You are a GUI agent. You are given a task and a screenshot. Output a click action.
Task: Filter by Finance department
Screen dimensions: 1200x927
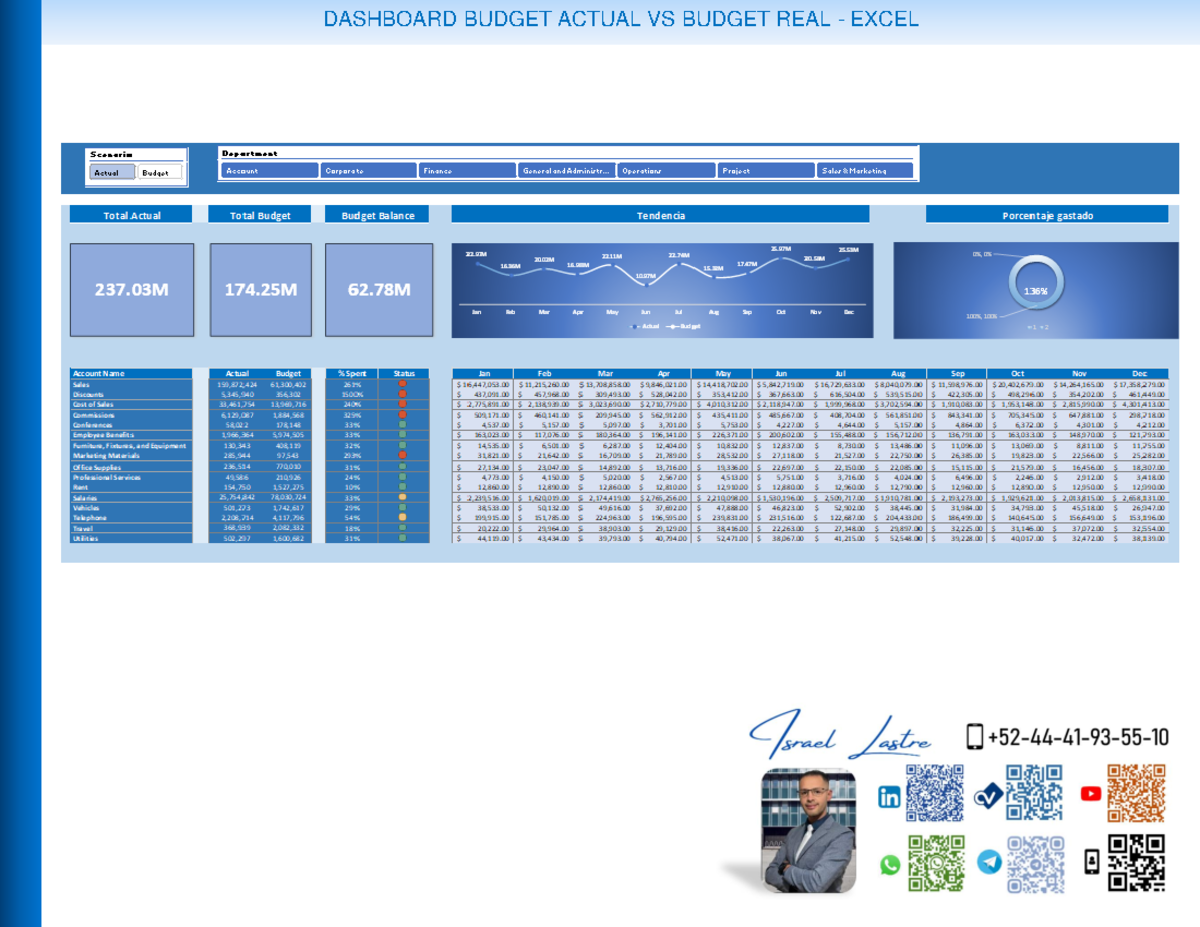pyautogui.click(x=468, y=171)
